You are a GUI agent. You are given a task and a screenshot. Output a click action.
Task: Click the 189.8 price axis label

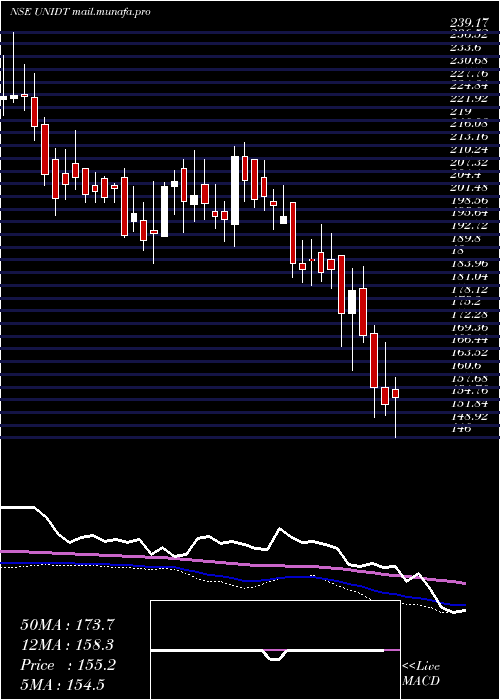(x=465, y=238)
